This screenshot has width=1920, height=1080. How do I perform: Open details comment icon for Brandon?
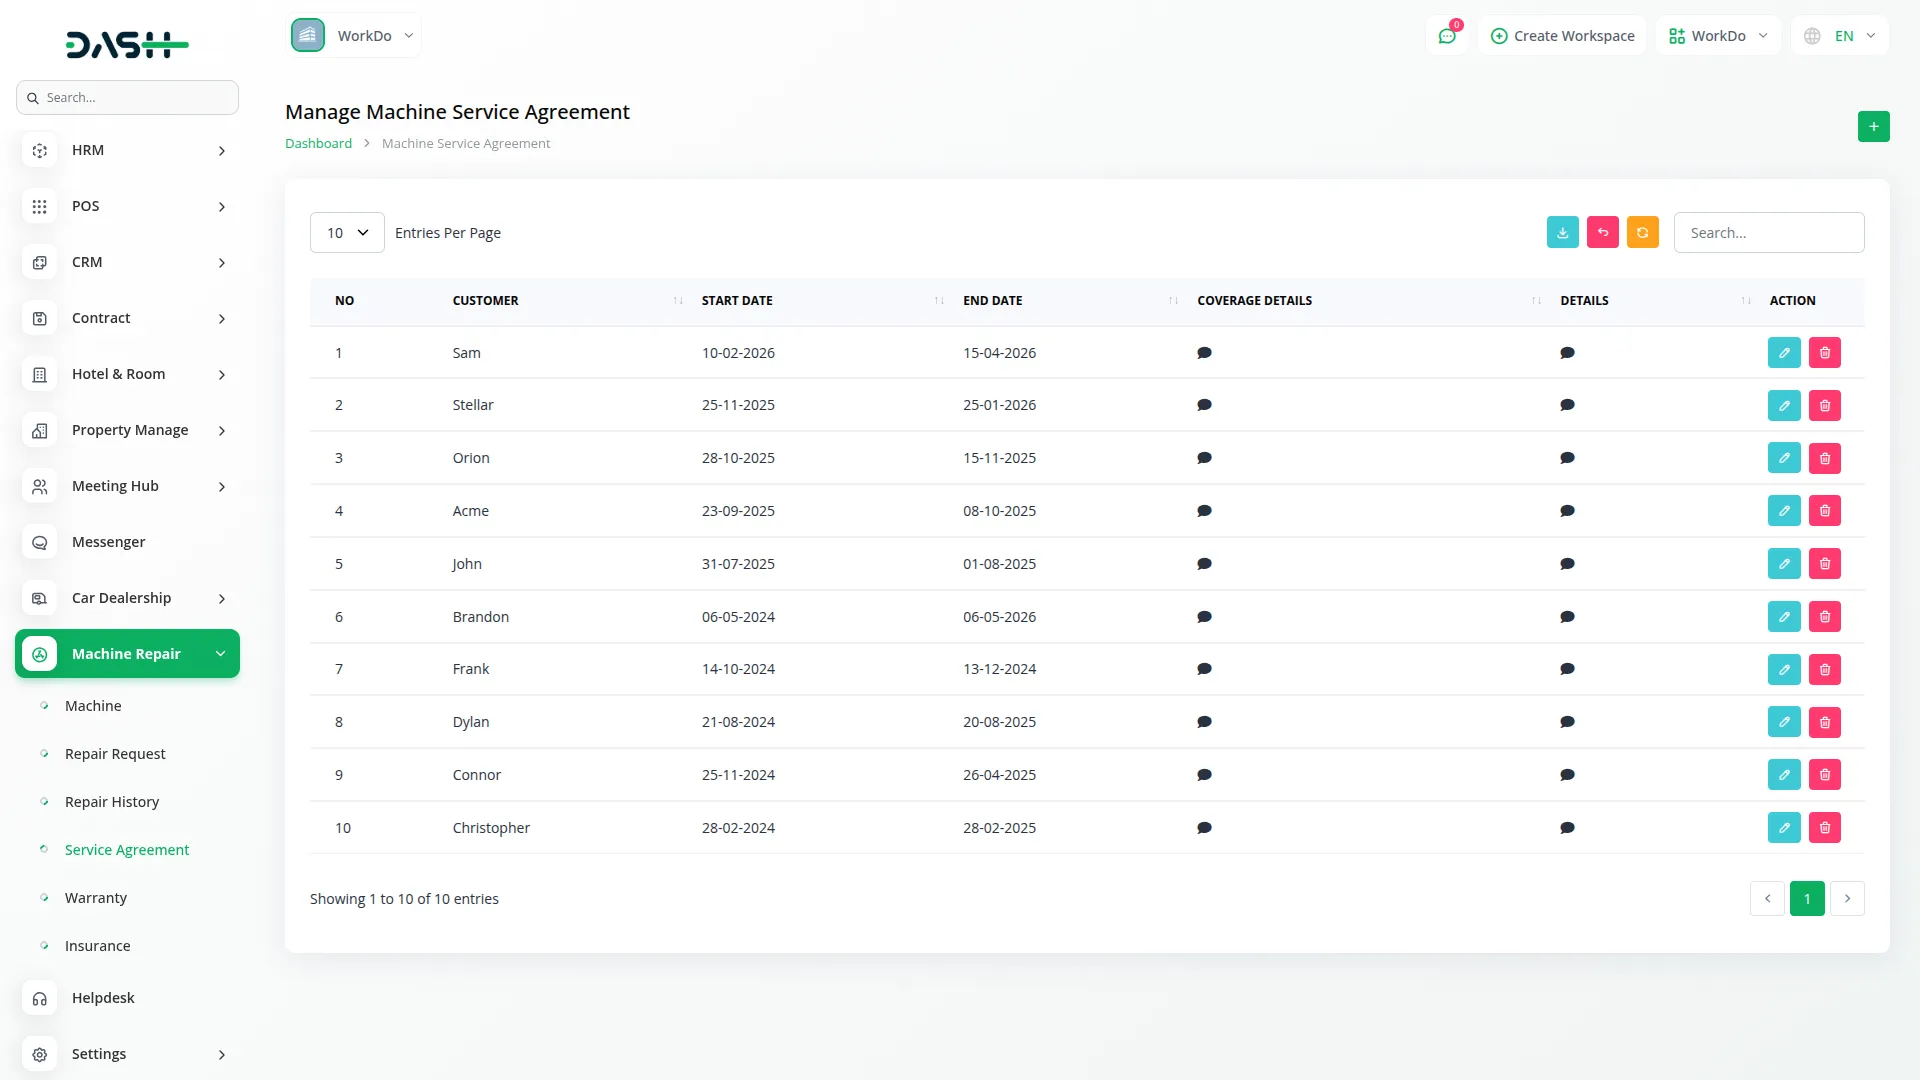[1567, 617]
